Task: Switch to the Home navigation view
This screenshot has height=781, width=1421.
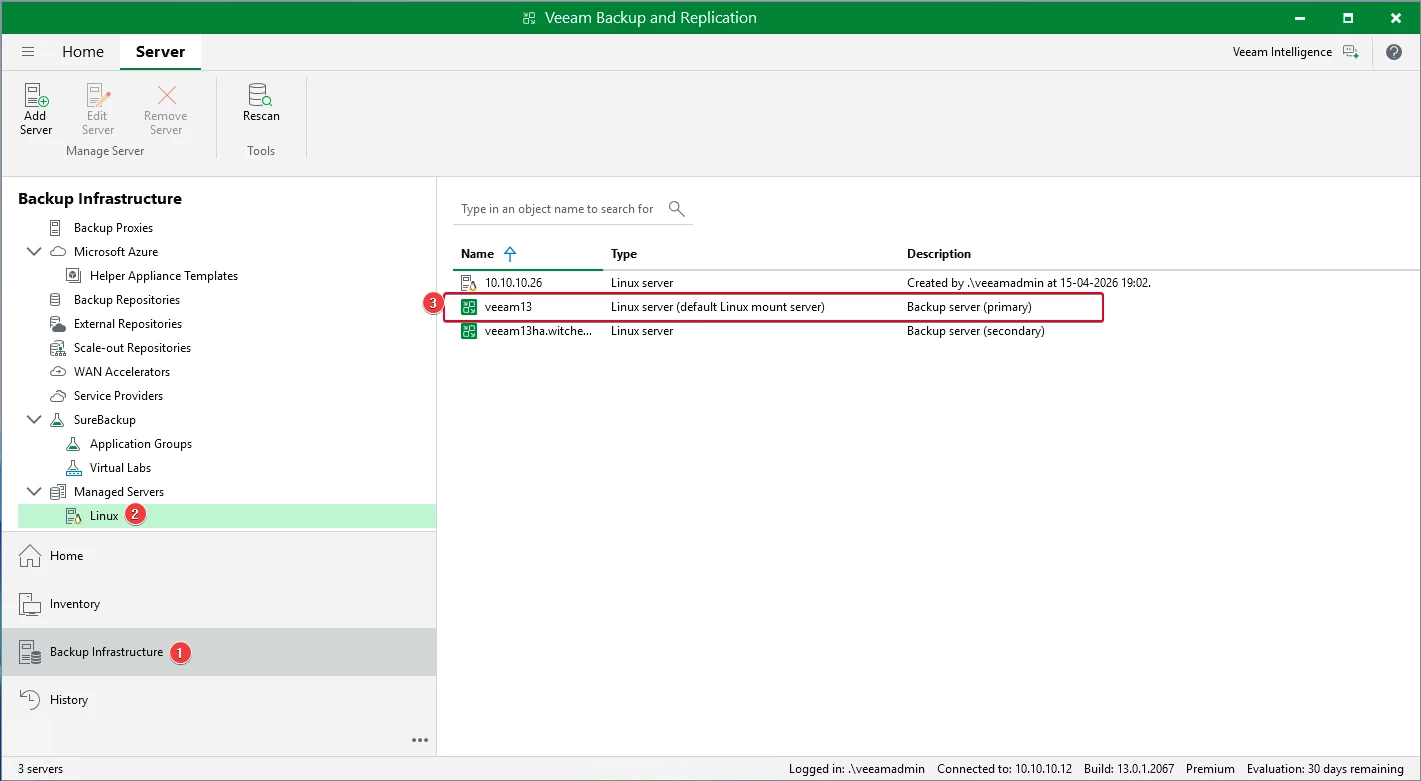Action: [218, 556]
